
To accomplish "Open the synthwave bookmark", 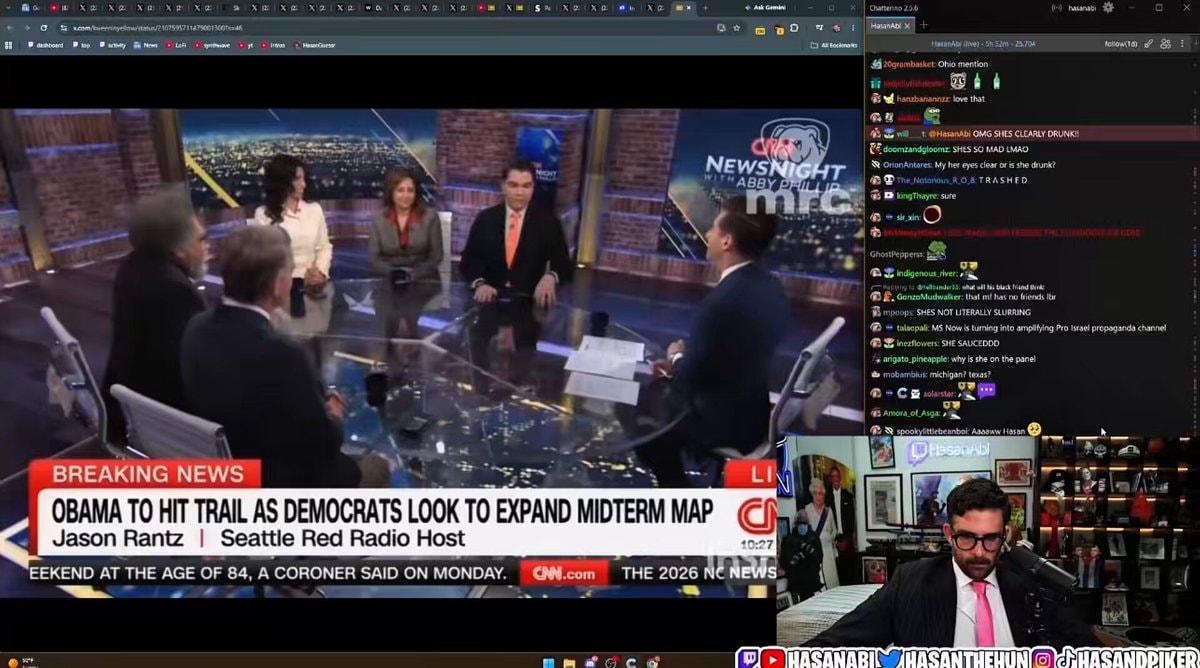I will 213,45.
